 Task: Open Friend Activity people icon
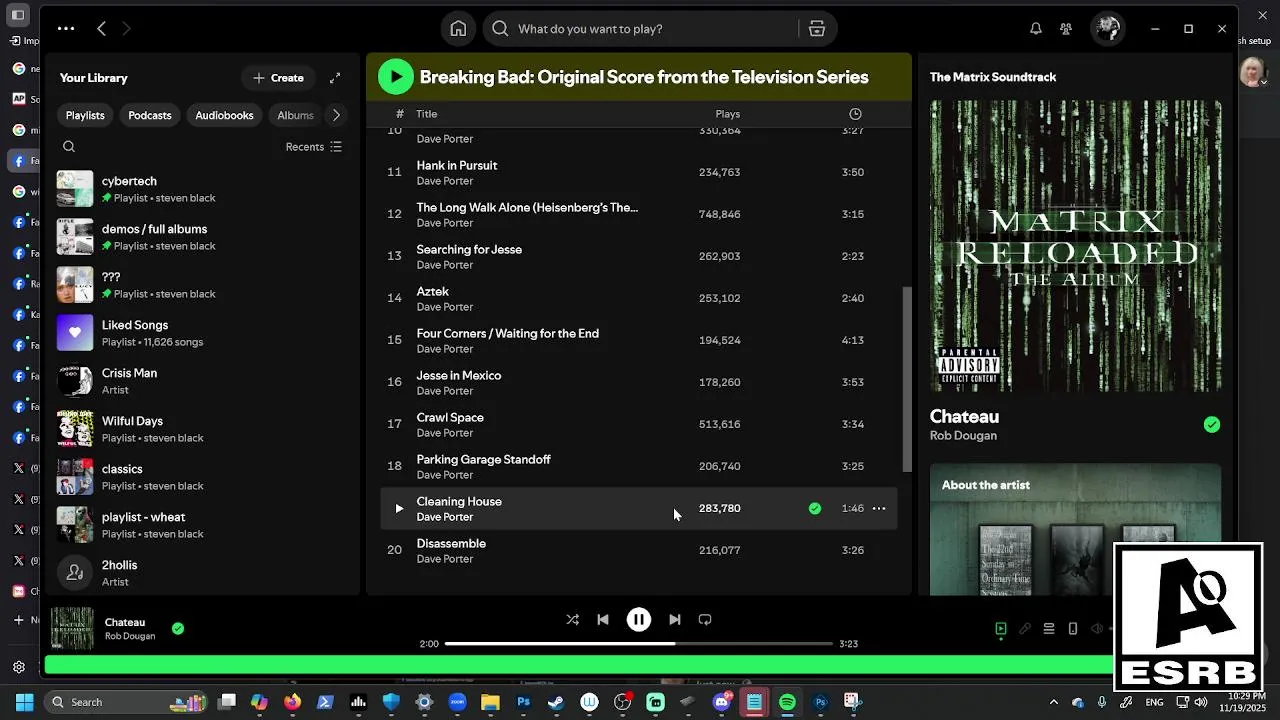coord(1066,29)
